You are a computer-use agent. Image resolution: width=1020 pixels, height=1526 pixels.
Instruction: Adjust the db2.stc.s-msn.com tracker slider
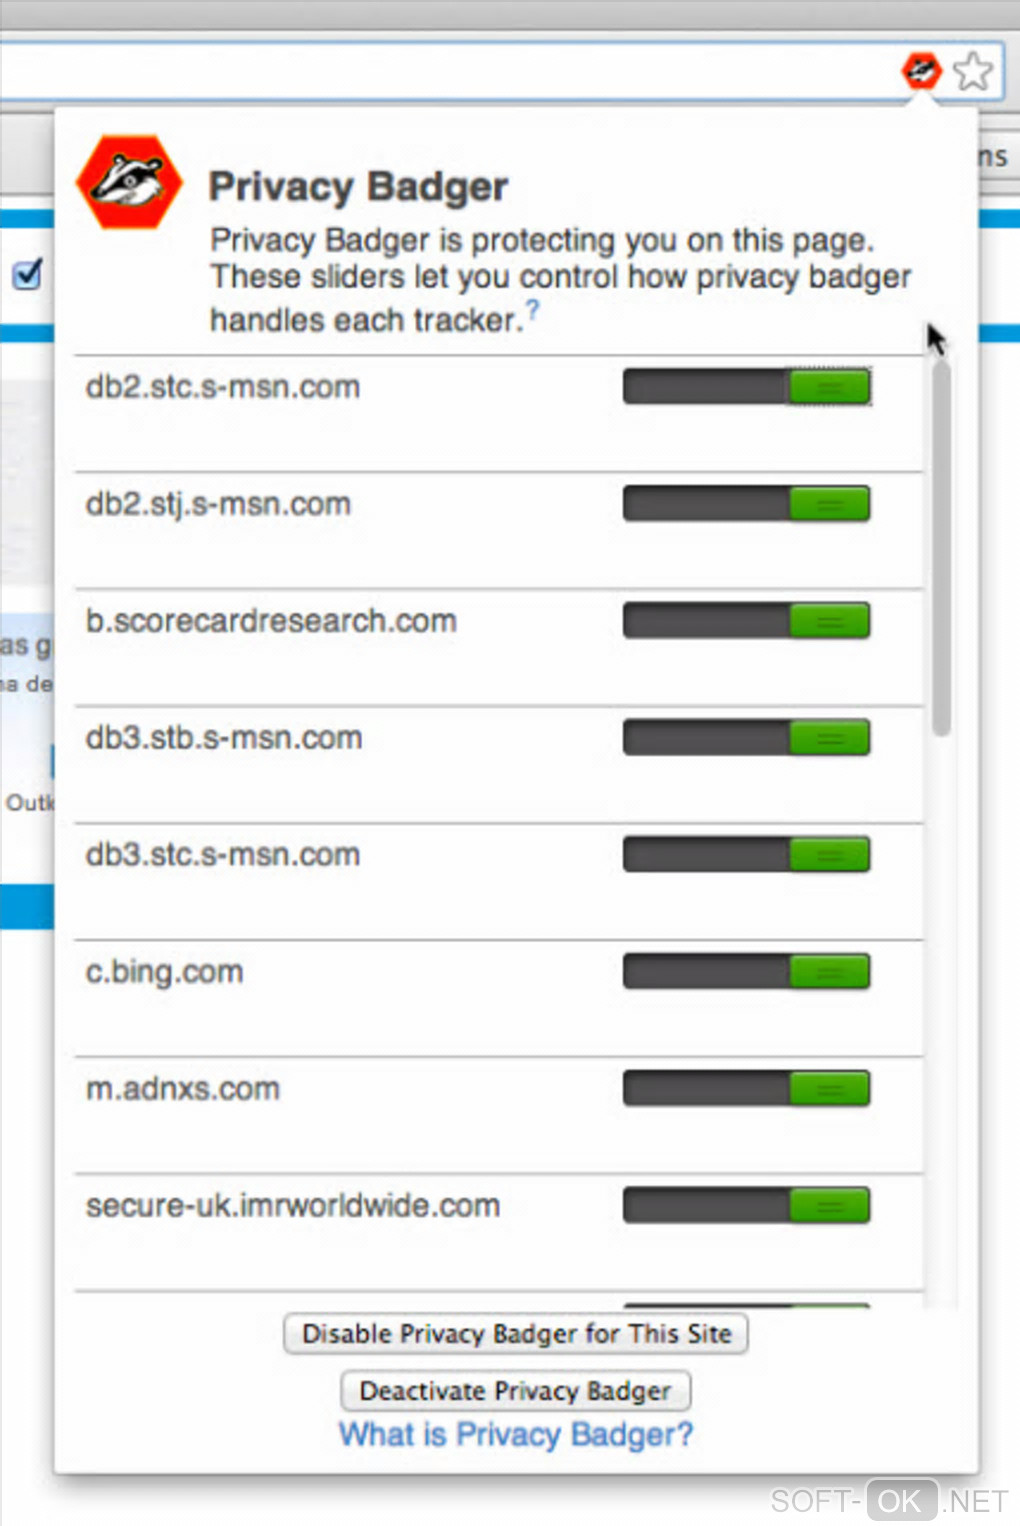(x=829, y=387)
